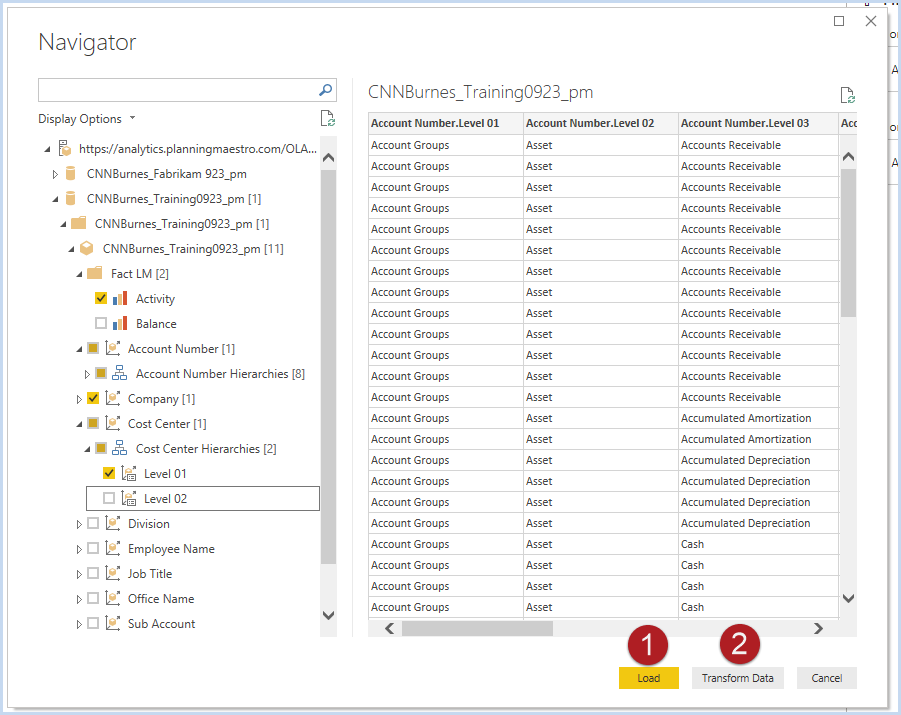Click tree panel scrollbar up arrow
This screenshot has height=715, width=901.
pos(328,157)
